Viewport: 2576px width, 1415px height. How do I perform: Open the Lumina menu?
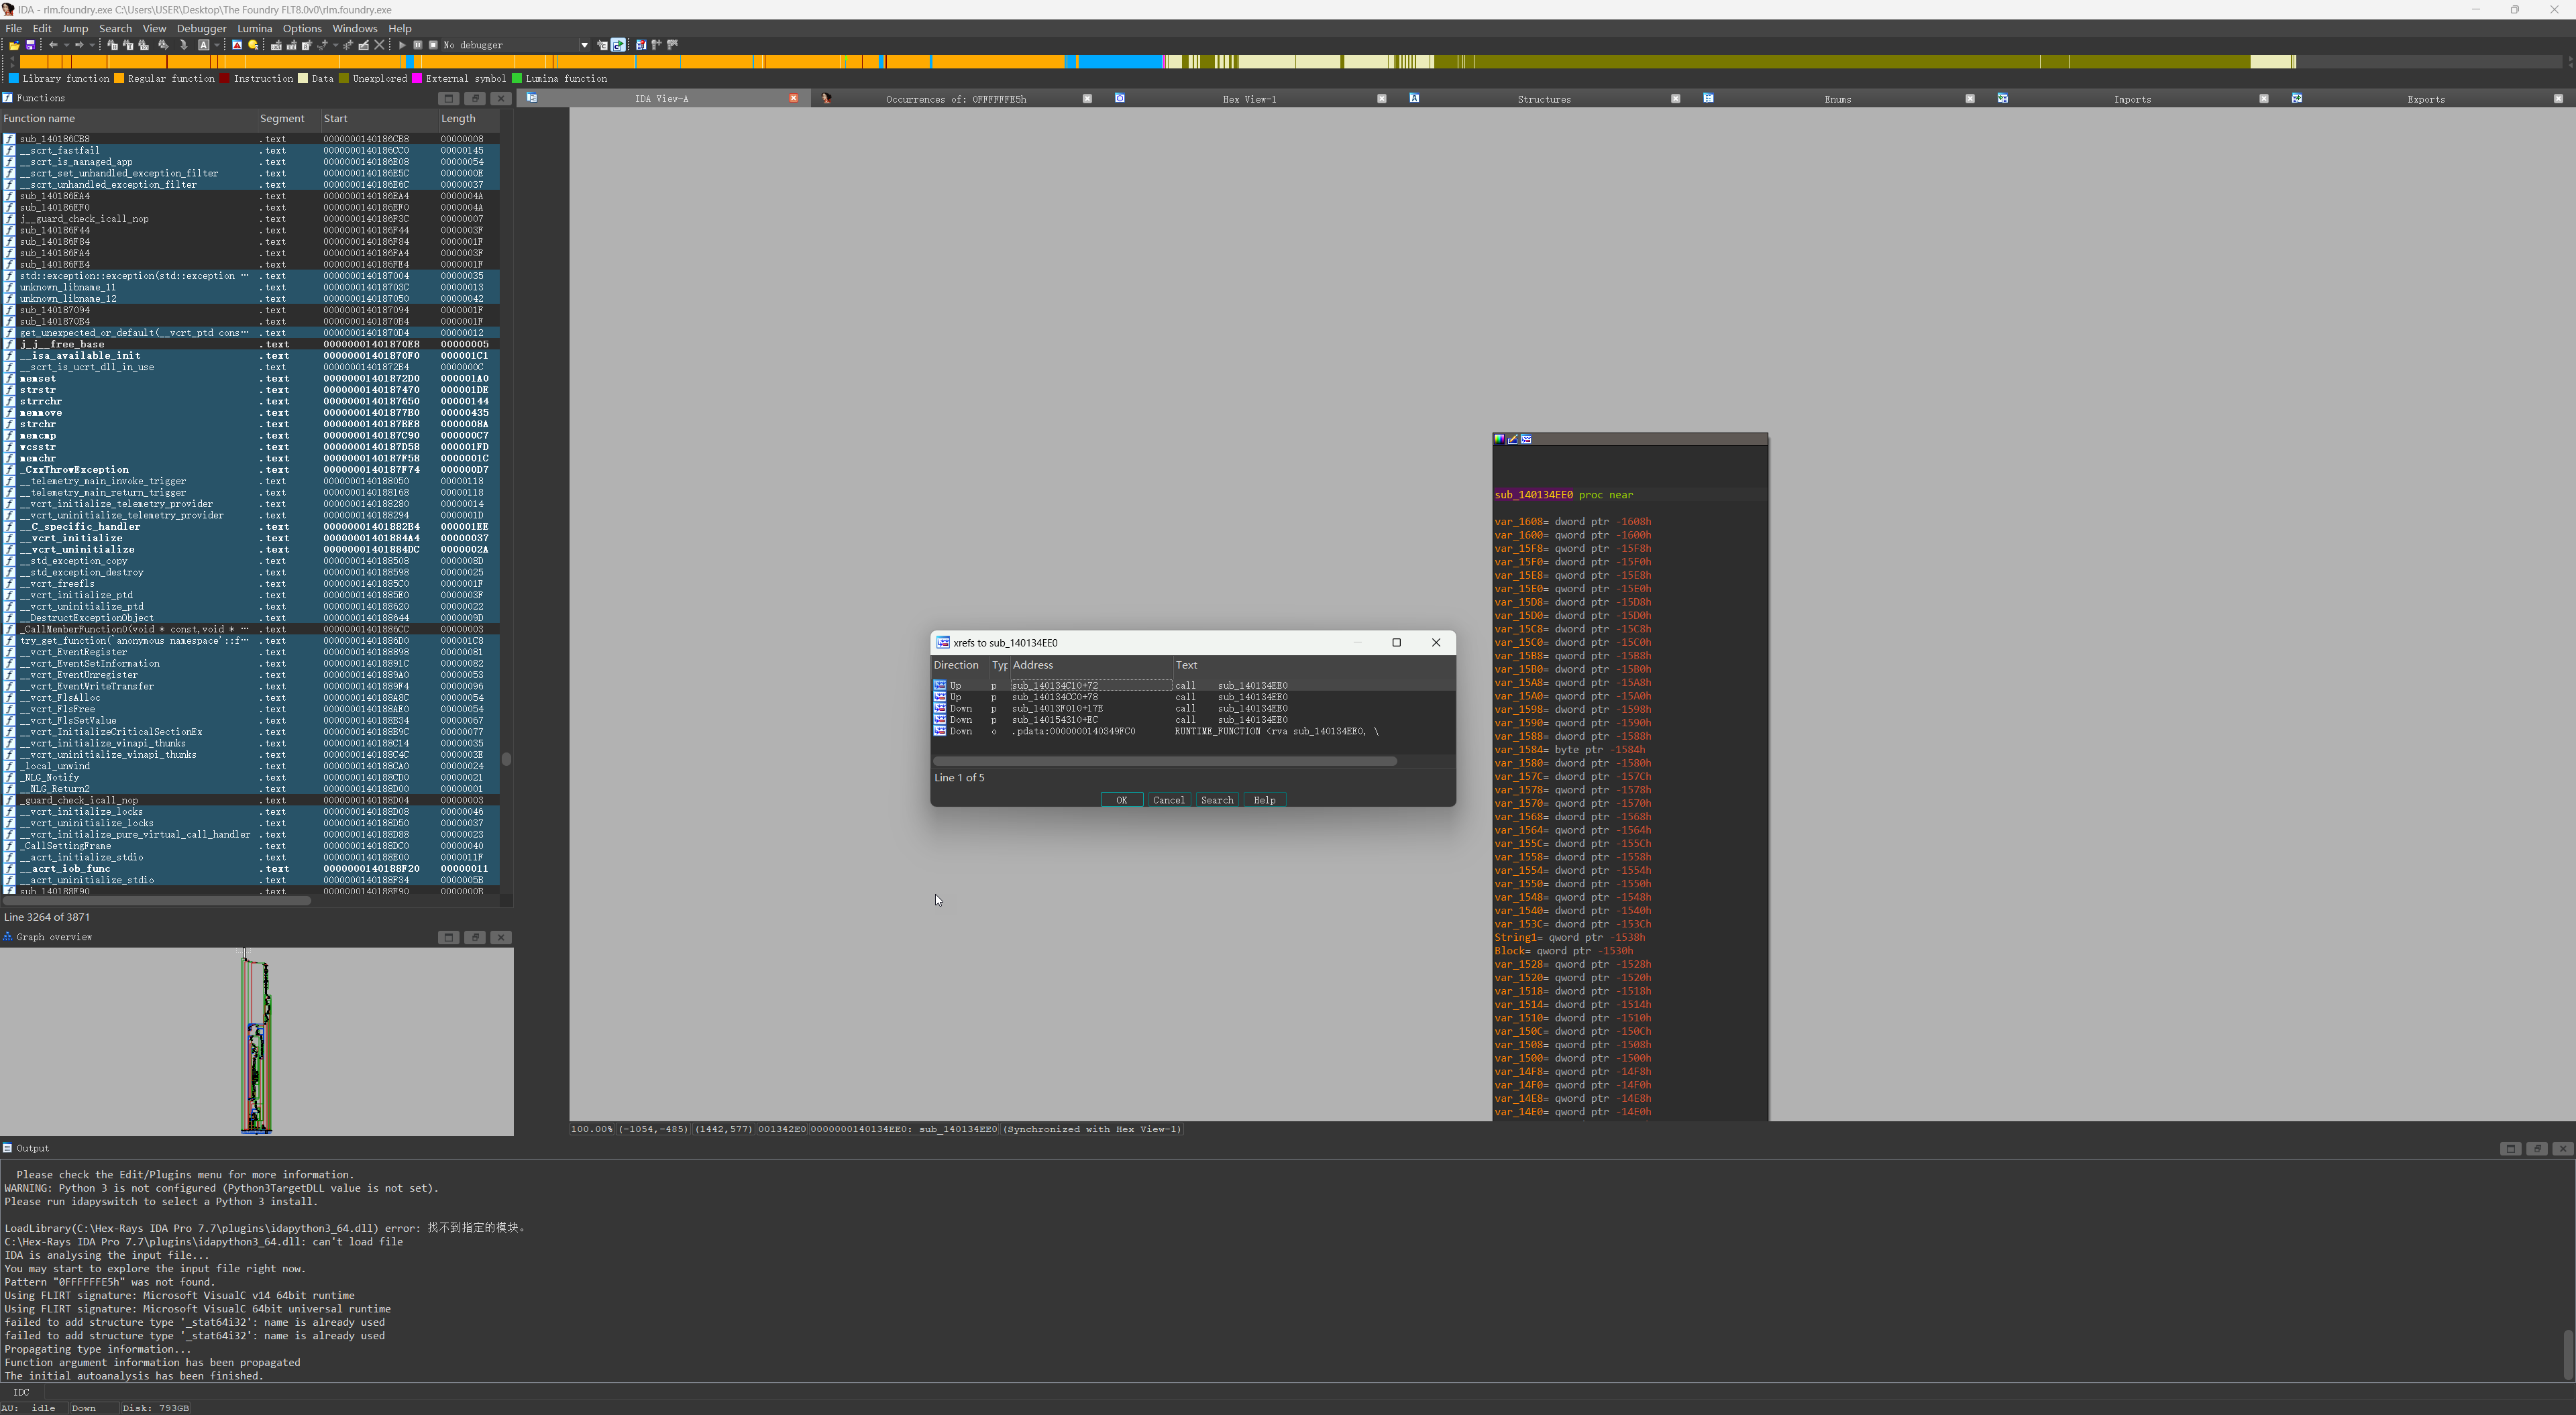[254, 28]
